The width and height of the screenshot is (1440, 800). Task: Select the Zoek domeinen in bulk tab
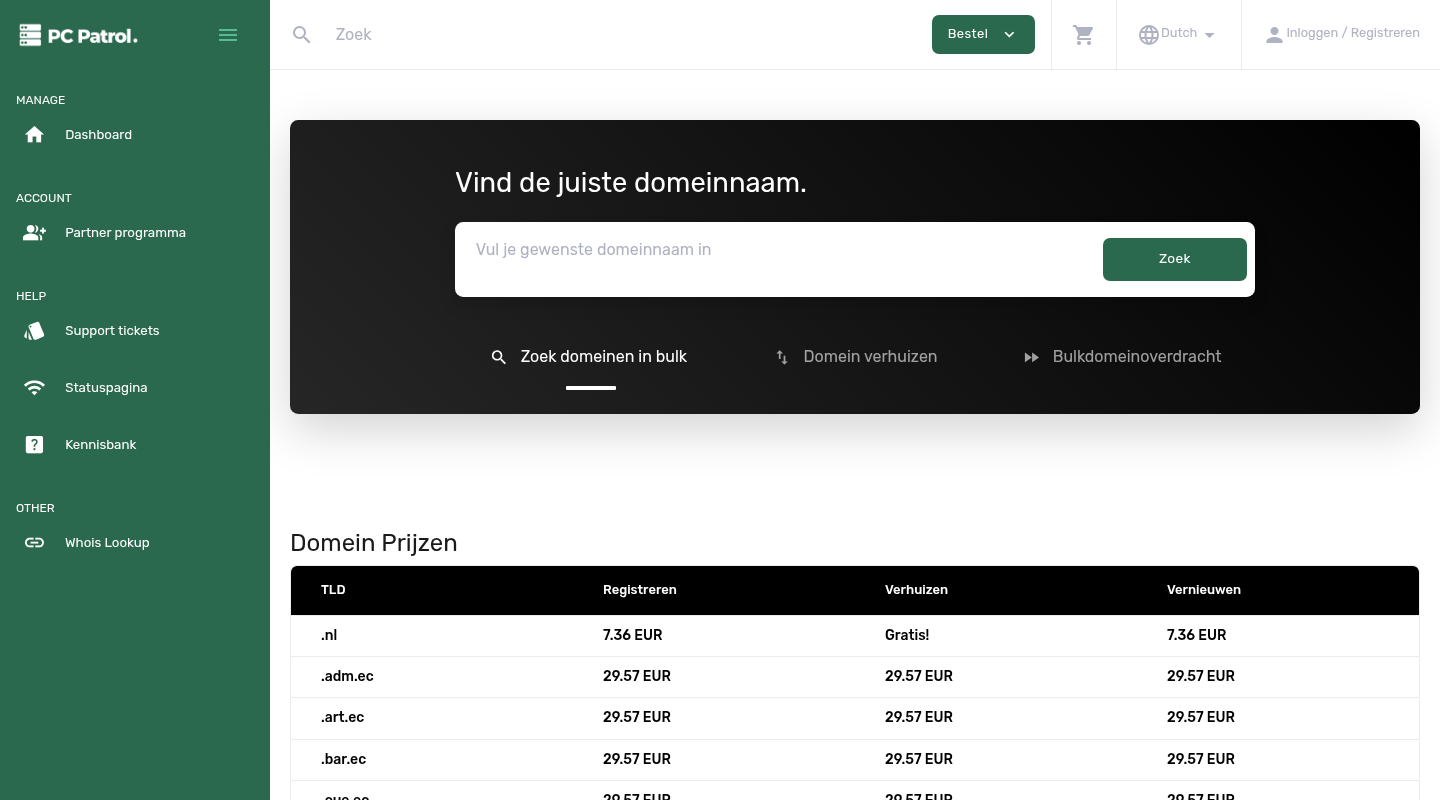click(x=589, y=357)
